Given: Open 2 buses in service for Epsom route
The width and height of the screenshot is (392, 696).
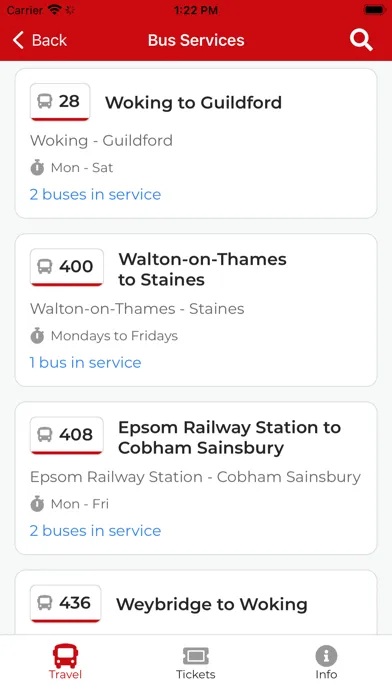Looking at the screenshot, I should point(95,531).
